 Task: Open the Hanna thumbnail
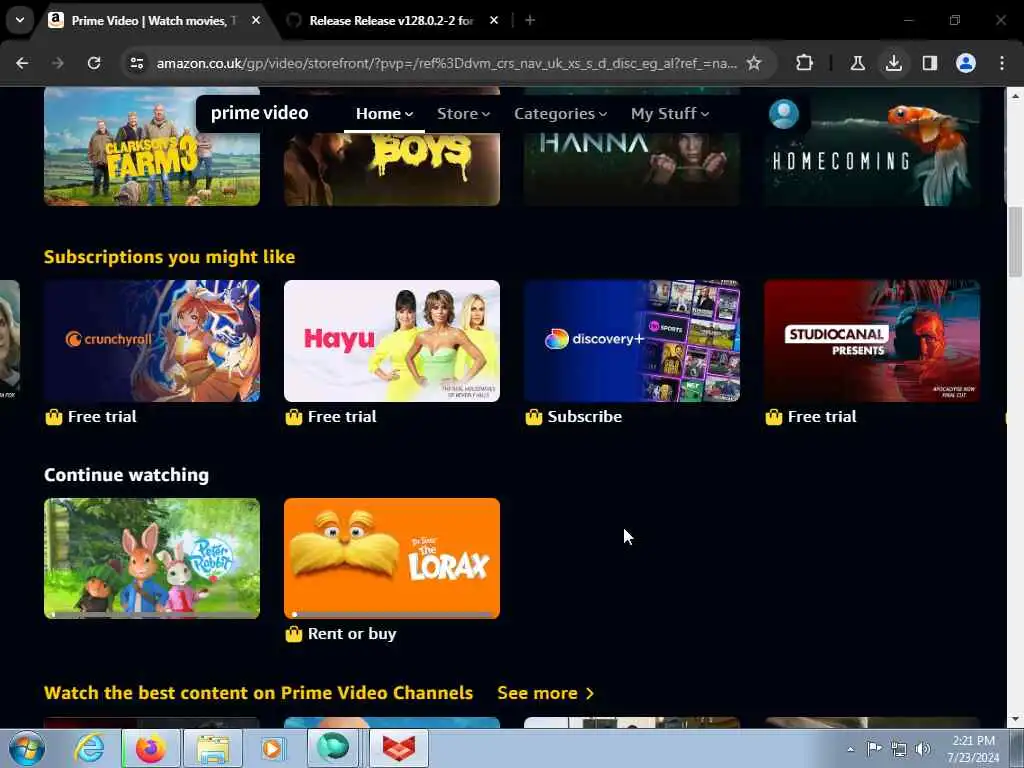632,168
